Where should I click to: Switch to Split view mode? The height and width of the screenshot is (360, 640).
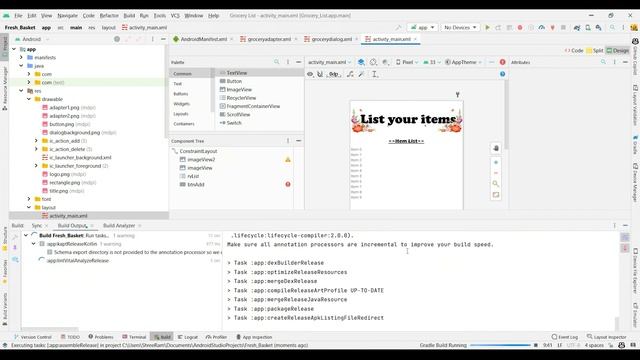point(595,51)
